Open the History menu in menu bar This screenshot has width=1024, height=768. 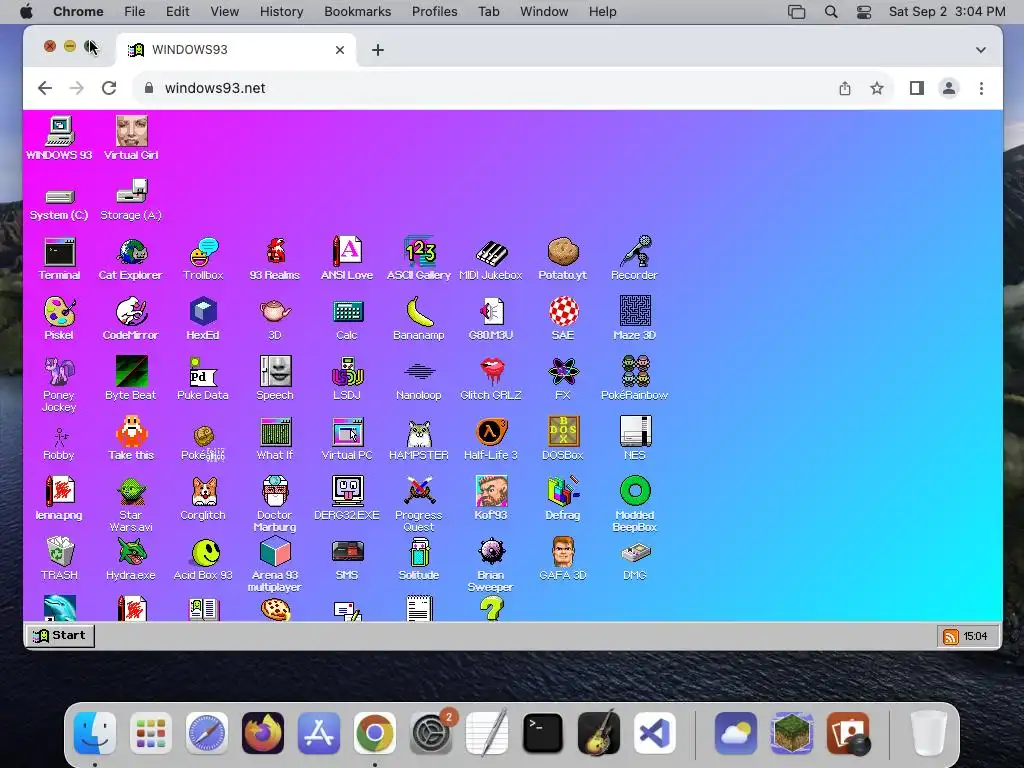(x=281, y=12)
